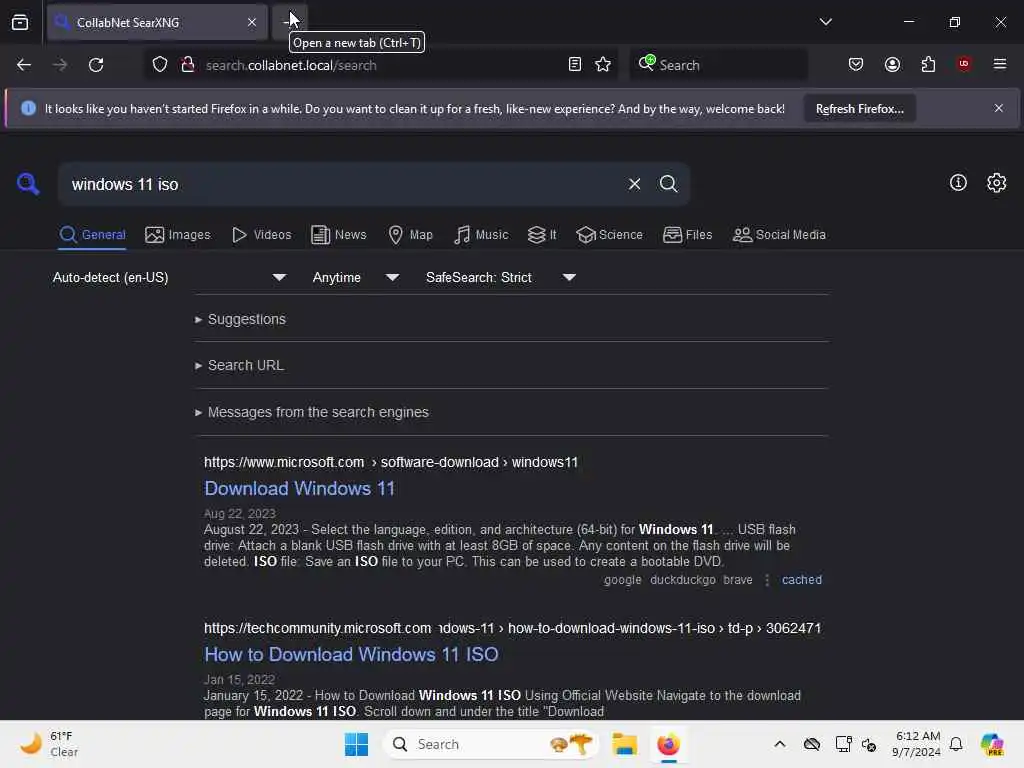Click the Firefox toolbar Search box
Viewport: 1024px width, 768px height.
pos(718,65)
